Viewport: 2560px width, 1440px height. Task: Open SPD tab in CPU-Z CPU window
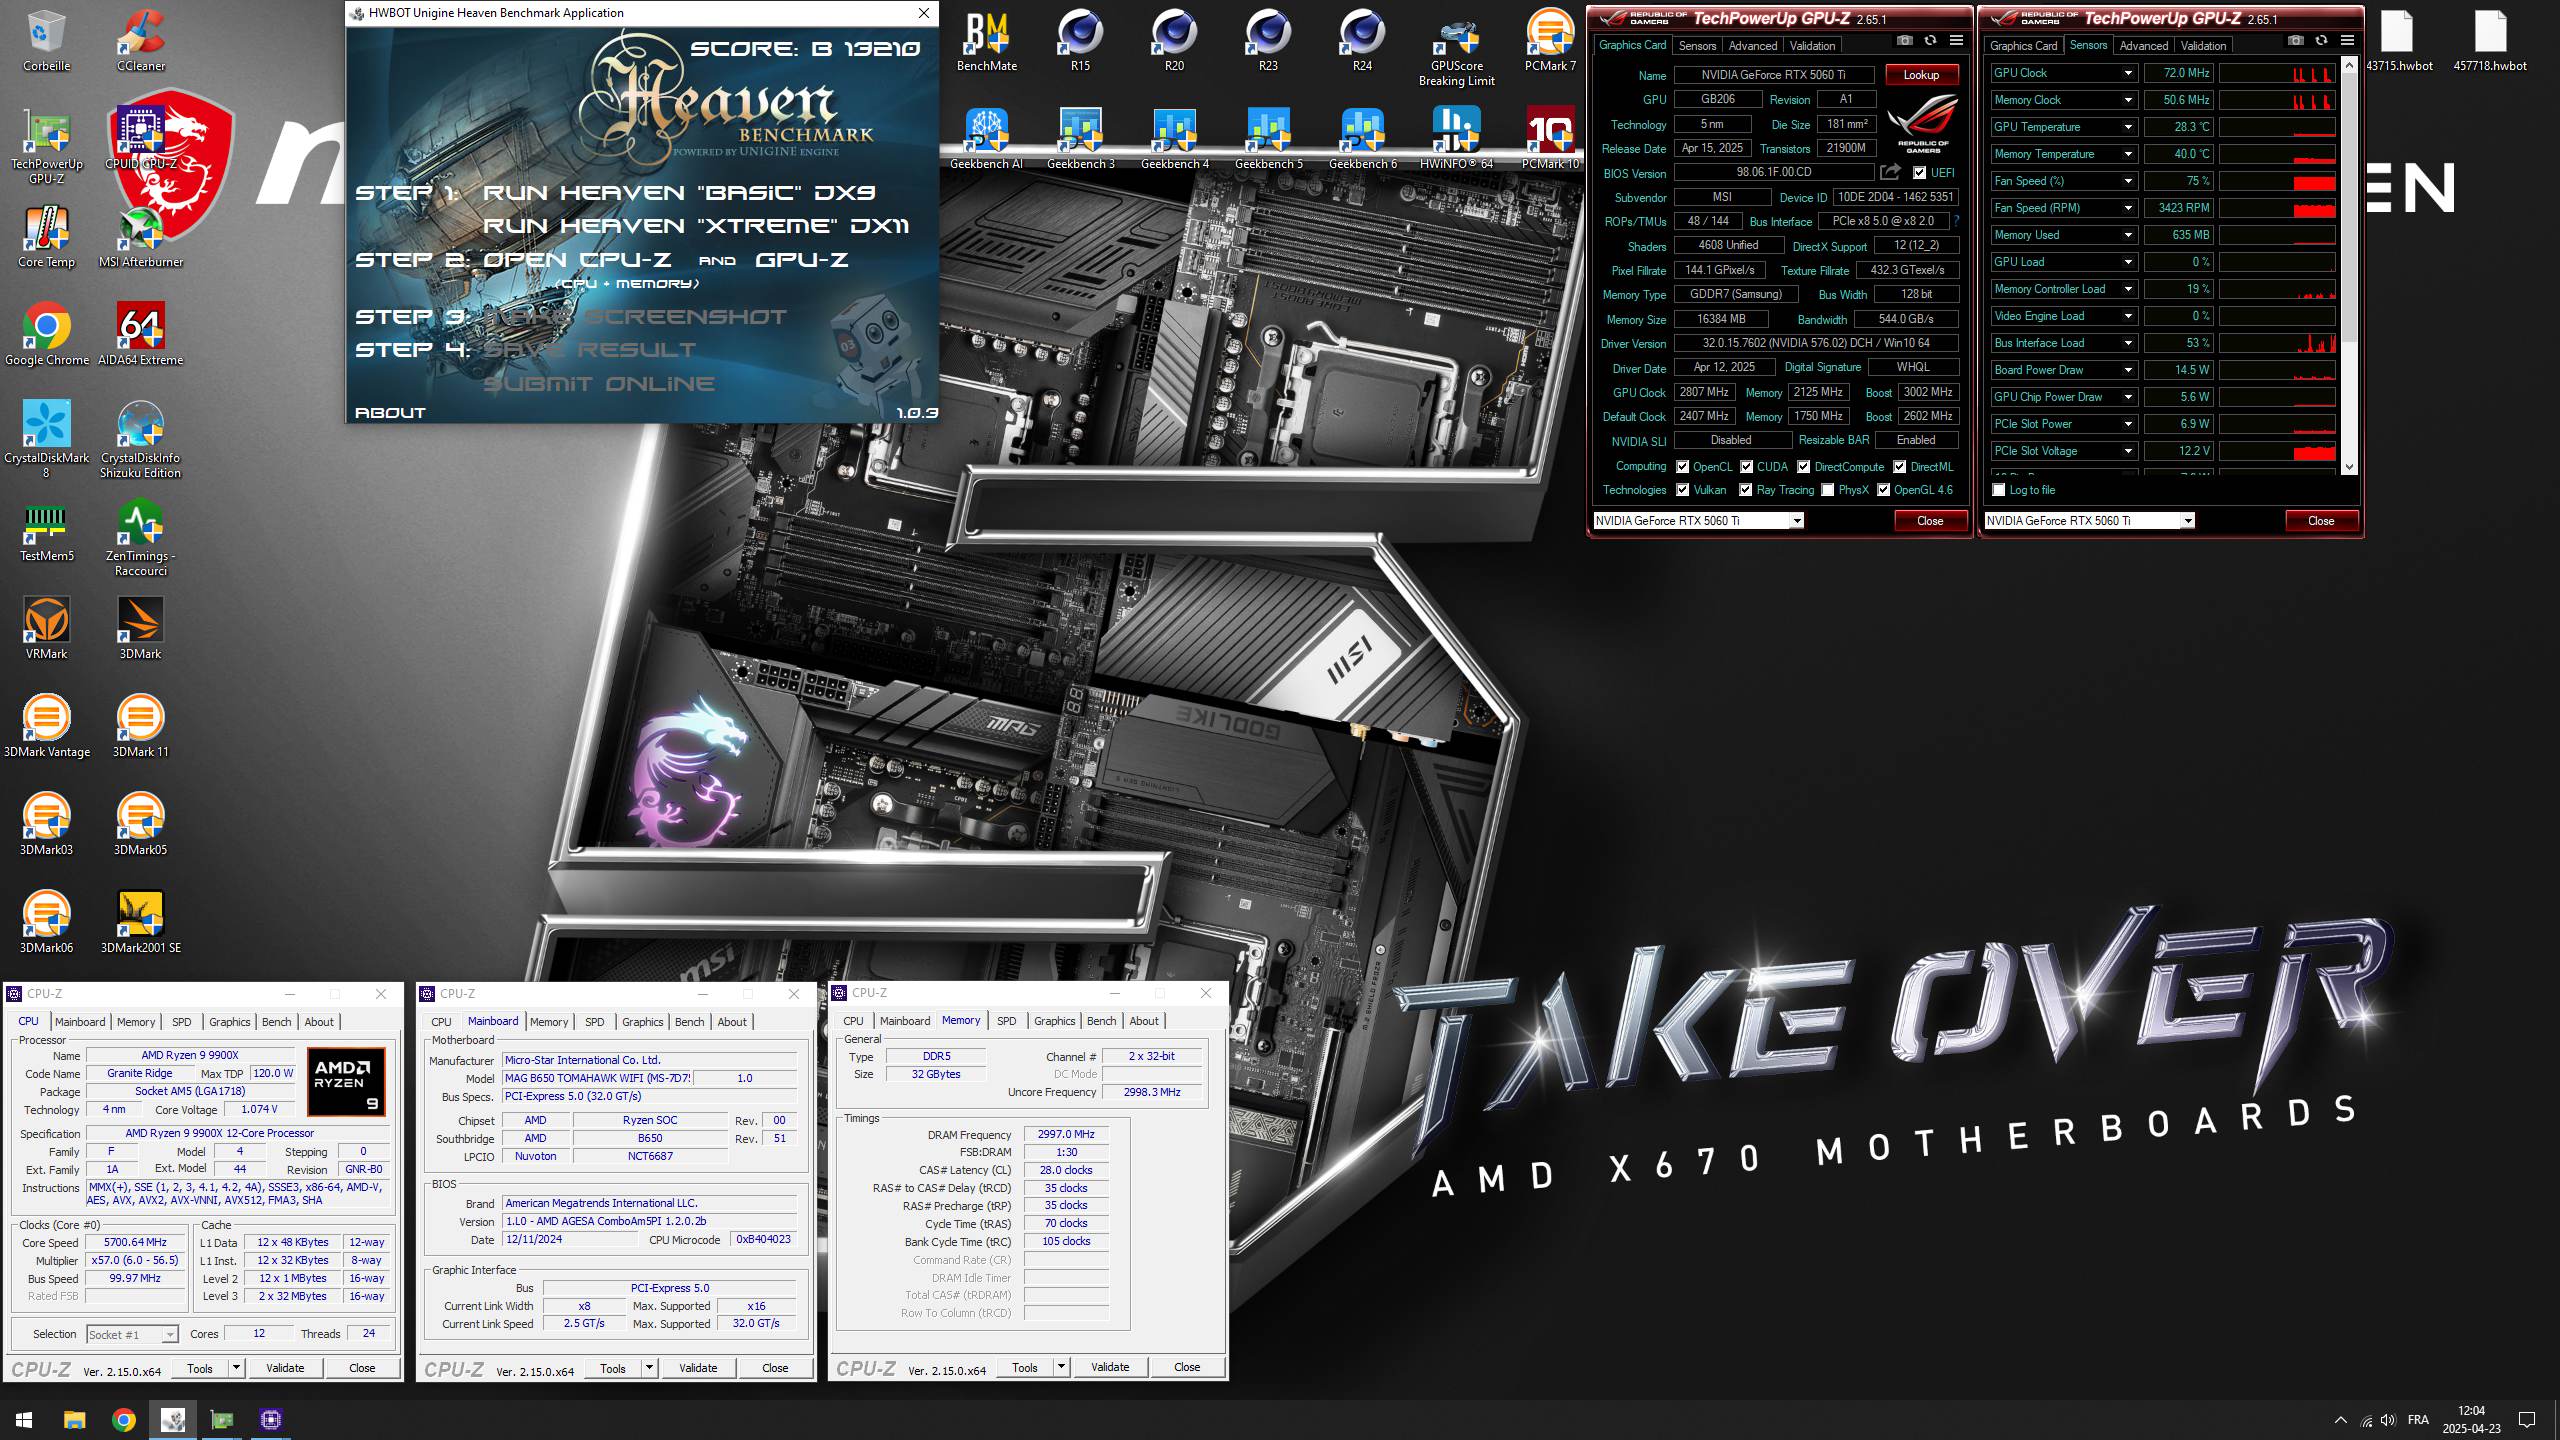tap(181, 1022)
